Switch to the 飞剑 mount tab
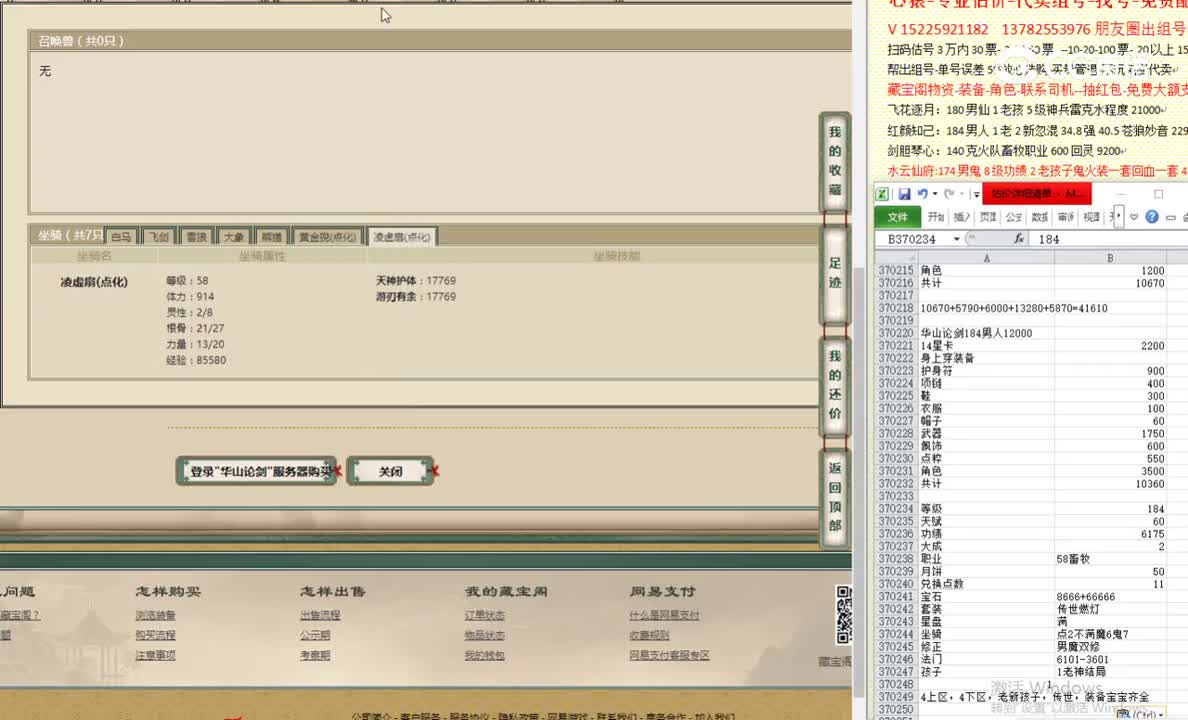1188x720 pixels. (x=159, y=237)
